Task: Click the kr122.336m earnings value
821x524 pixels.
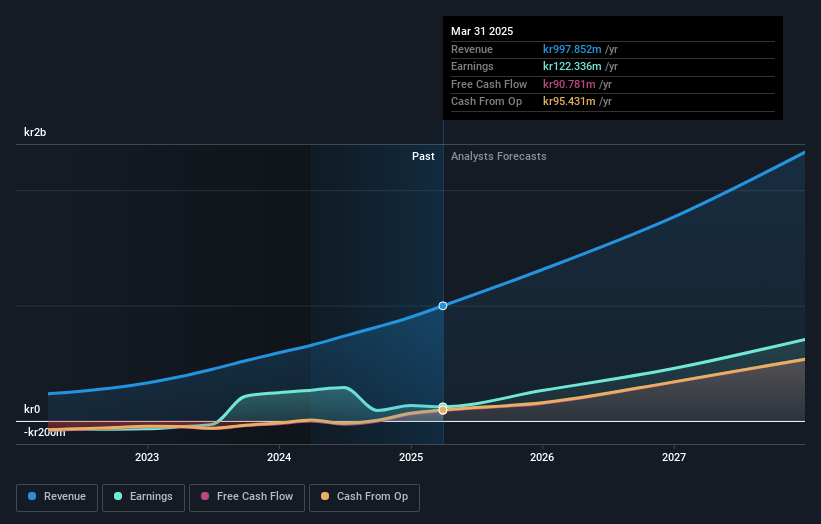Action: click(572, 66)
